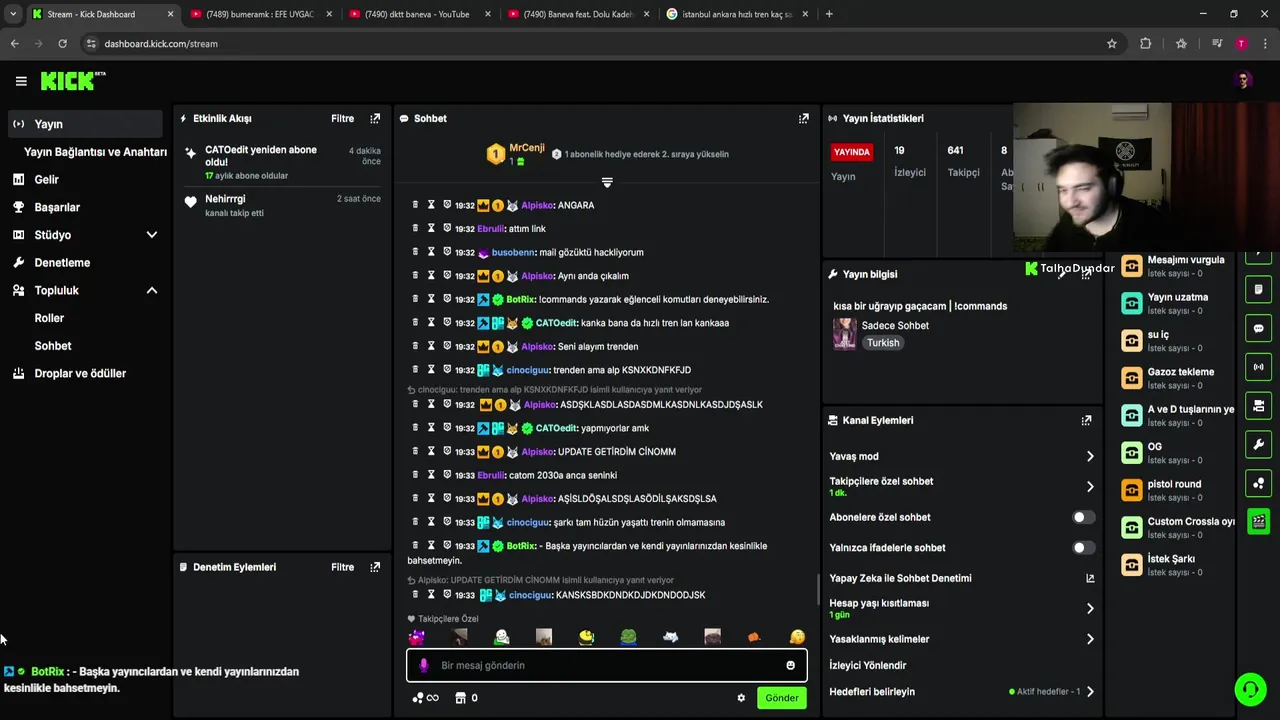Click the Sadece Sohbet category thumbnail
This screenshot has height=720, width=1280.
(x=845, y=334)
